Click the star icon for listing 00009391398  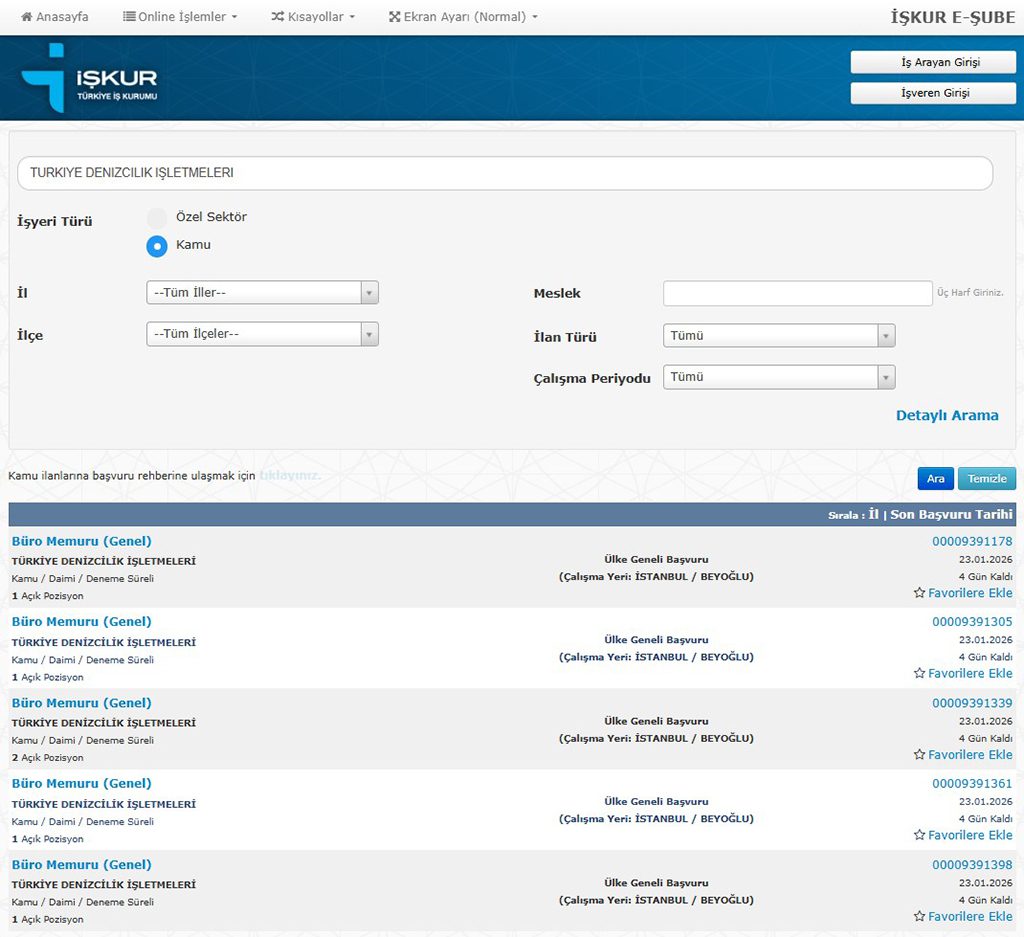919,916
